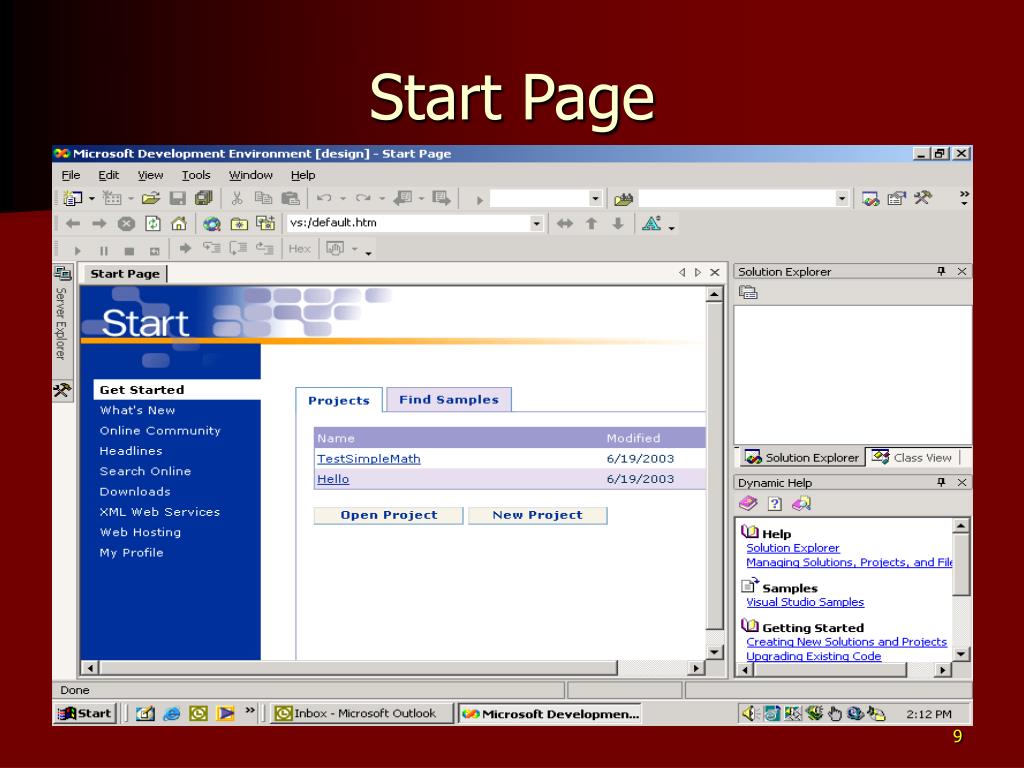
Task: Expand Font Size toolbar options arrow
Action: tap(671, 229)
